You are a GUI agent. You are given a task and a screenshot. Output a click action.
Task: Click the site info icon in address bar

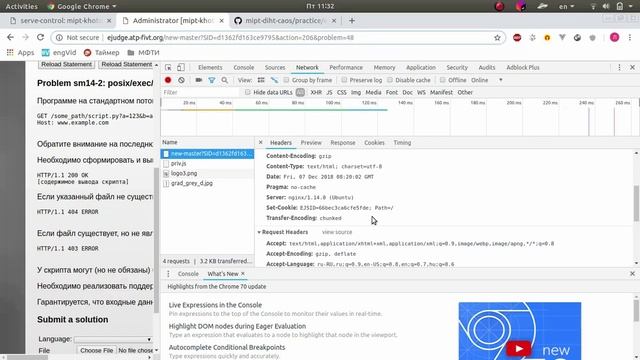point(59,38)
